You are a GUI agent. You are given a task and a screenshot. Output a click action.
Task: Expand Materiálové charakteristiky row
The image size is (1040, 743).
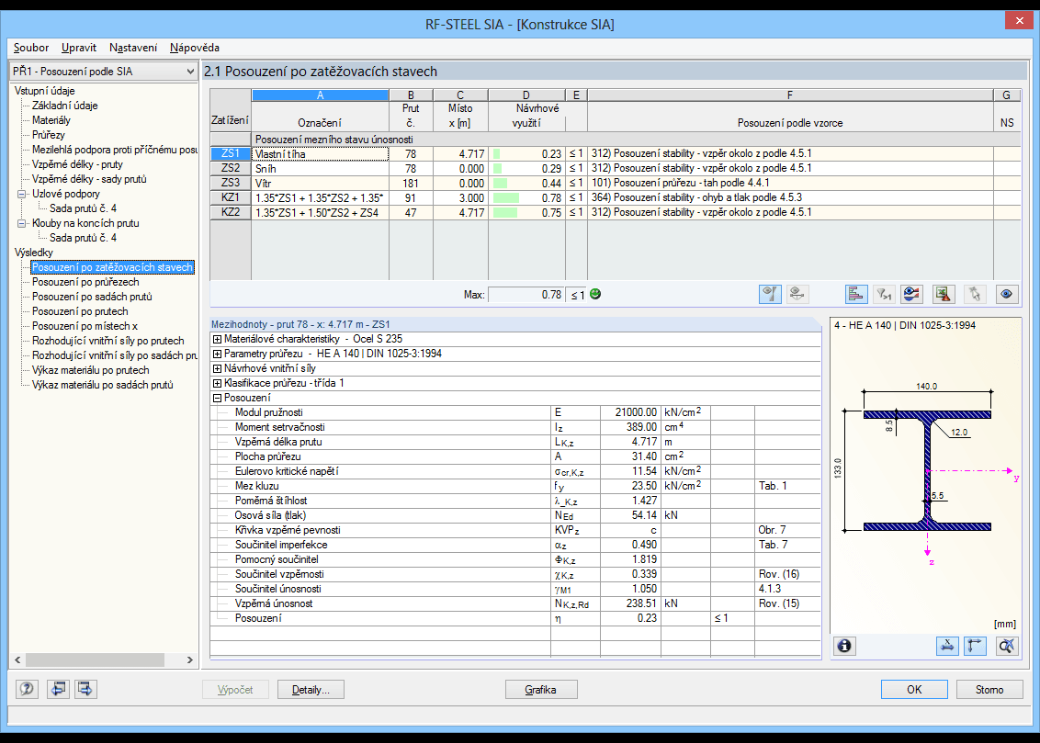coord(217,339)
